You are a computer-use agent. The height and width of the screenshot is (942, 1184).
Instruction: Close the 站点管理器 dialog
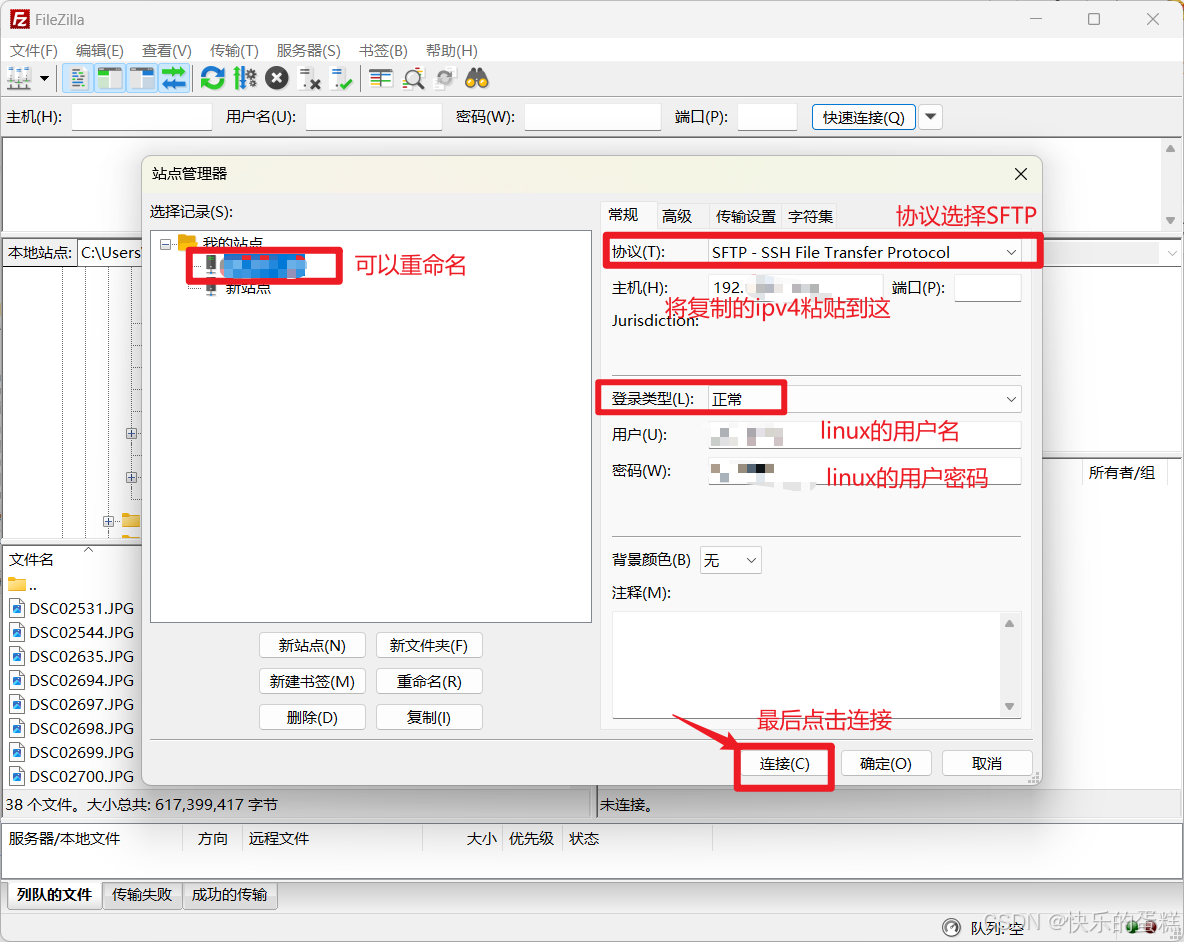[x=1021, y=174]
